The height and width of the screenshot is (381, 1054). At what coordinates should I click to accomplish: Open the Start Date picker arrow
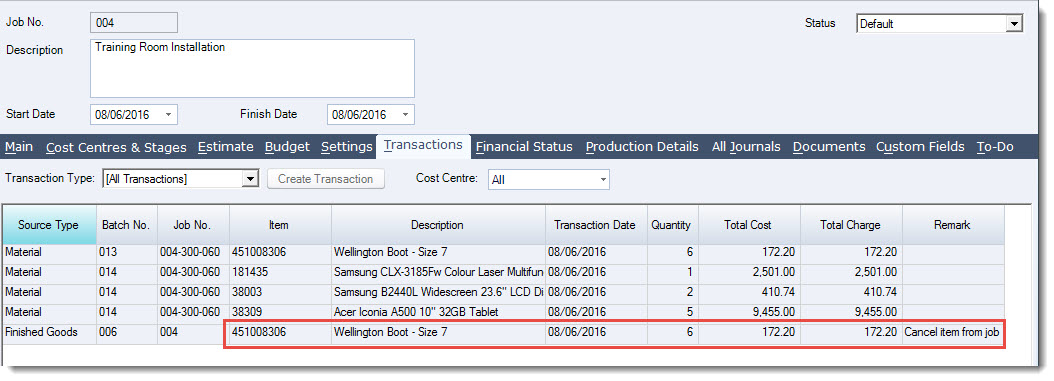click(x=168, y=115)
